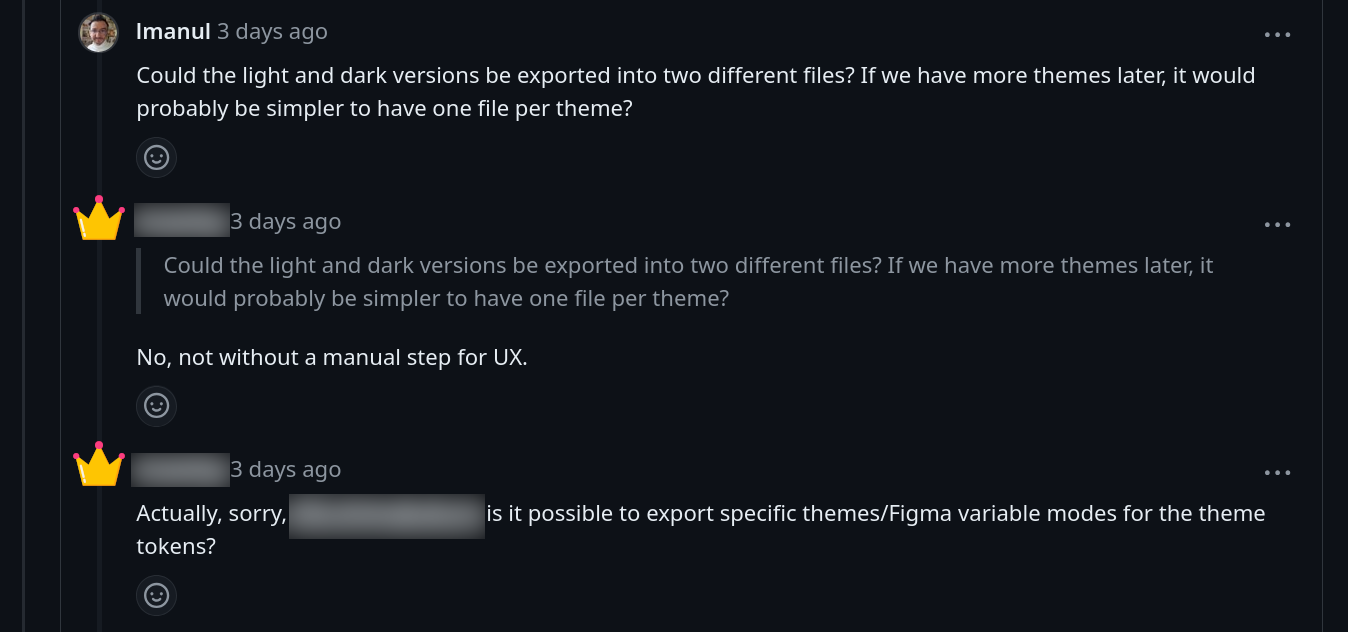
Task: Open '3 days ago' link on 'Actually, sorry' comment
Action: 286,469
